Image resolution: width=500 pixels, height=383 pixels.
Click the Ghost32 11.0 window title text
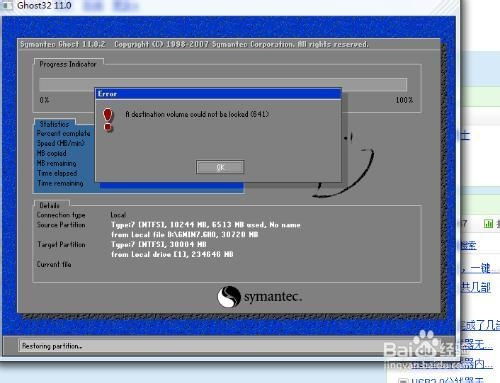[44, 6]
